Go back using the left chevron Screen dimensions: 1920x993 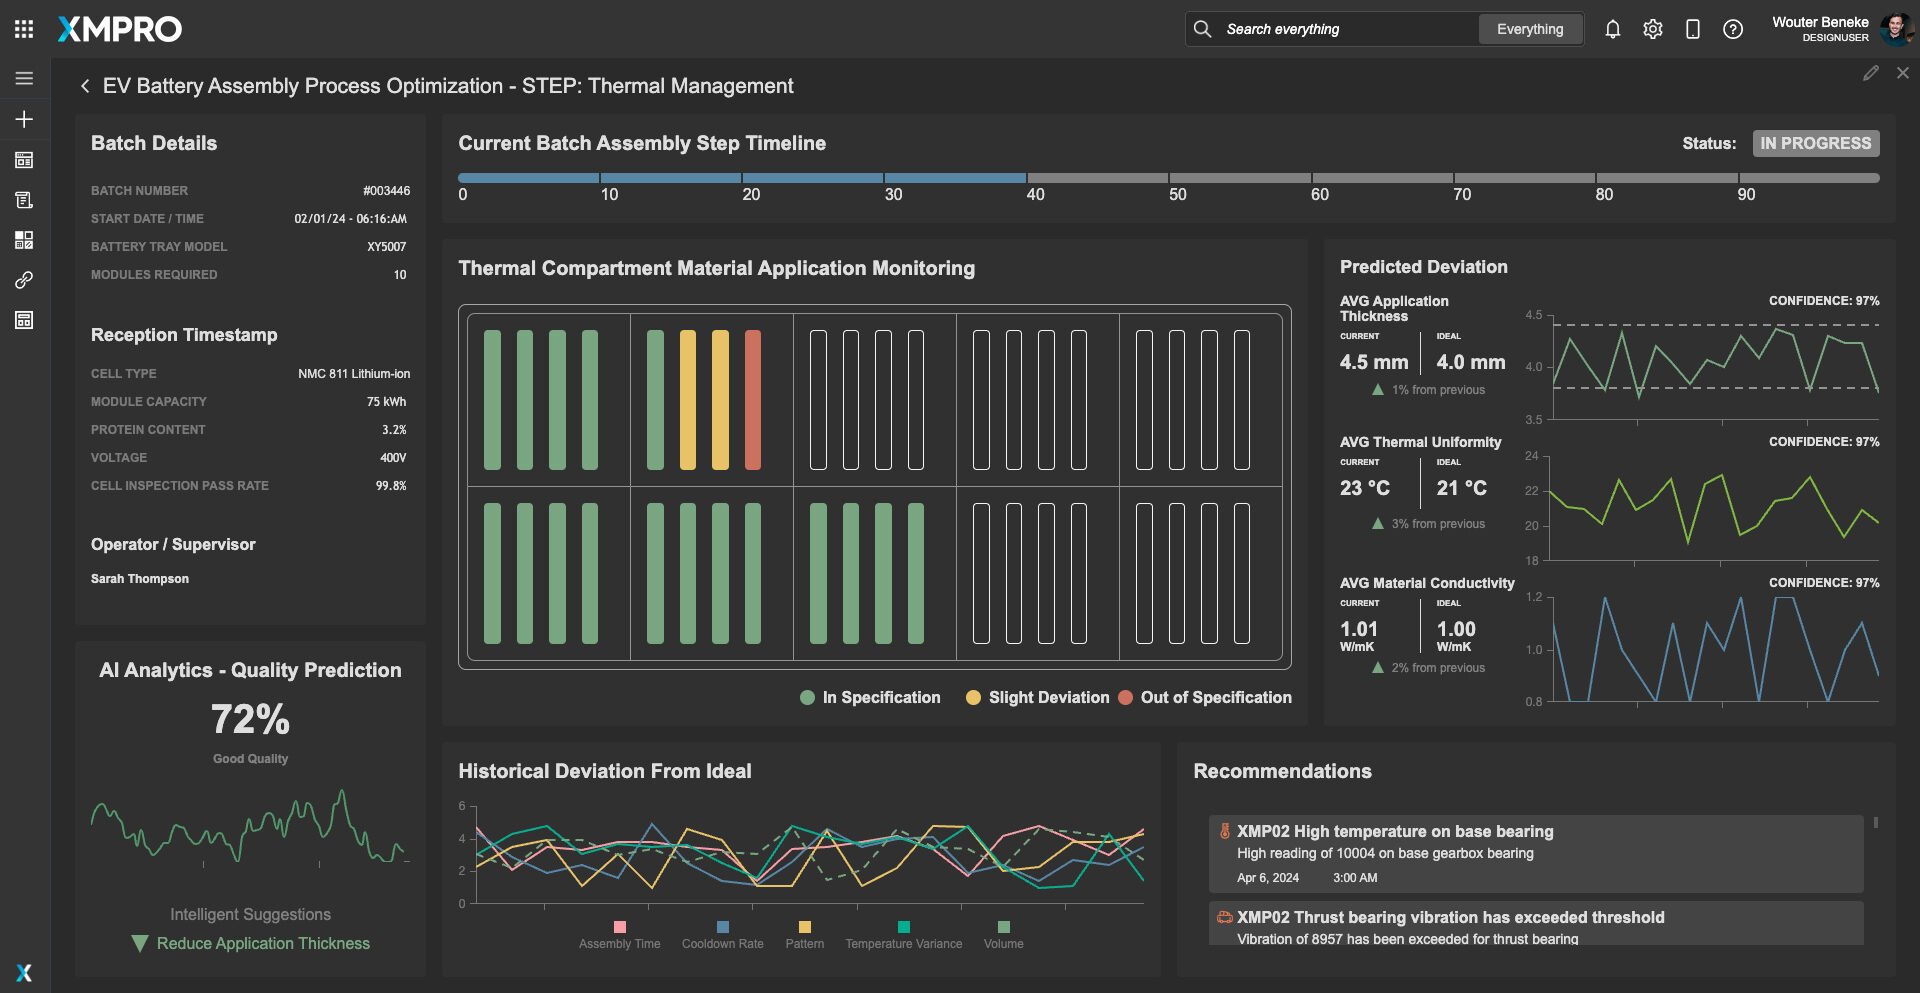[85, 86]
